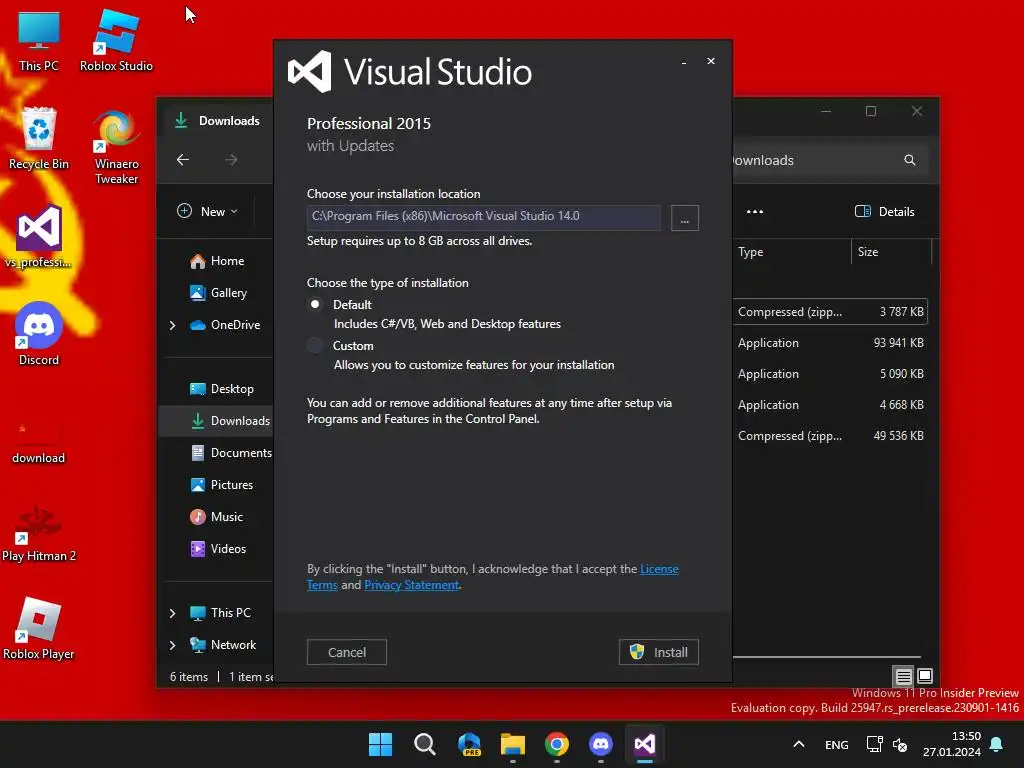Viewport: 1024px width, 768px height.
Task: Open File Explorer from taskbar
Action: click(x=513, y=744)
